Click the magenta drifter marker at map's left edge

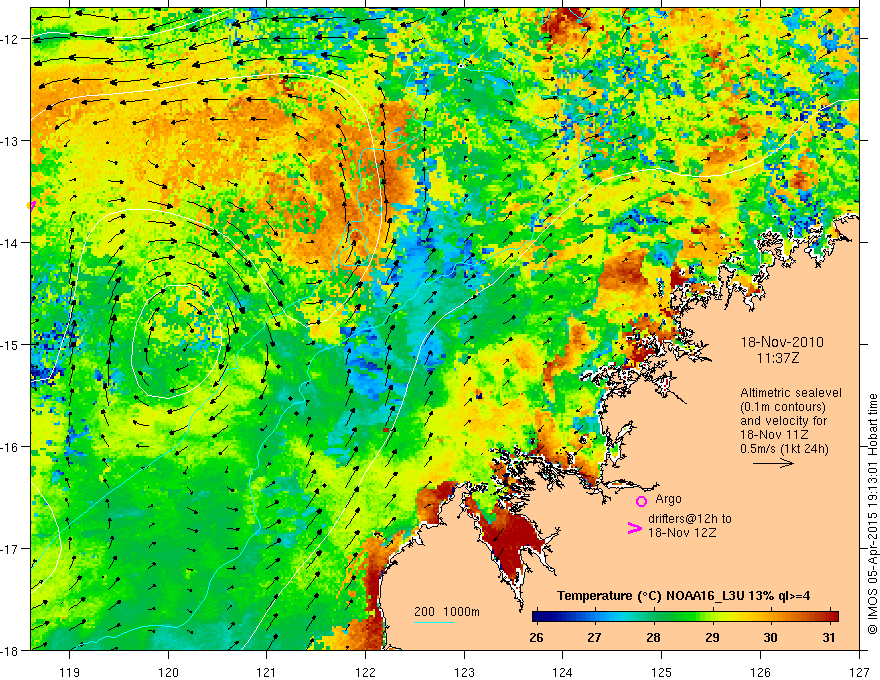32,205
